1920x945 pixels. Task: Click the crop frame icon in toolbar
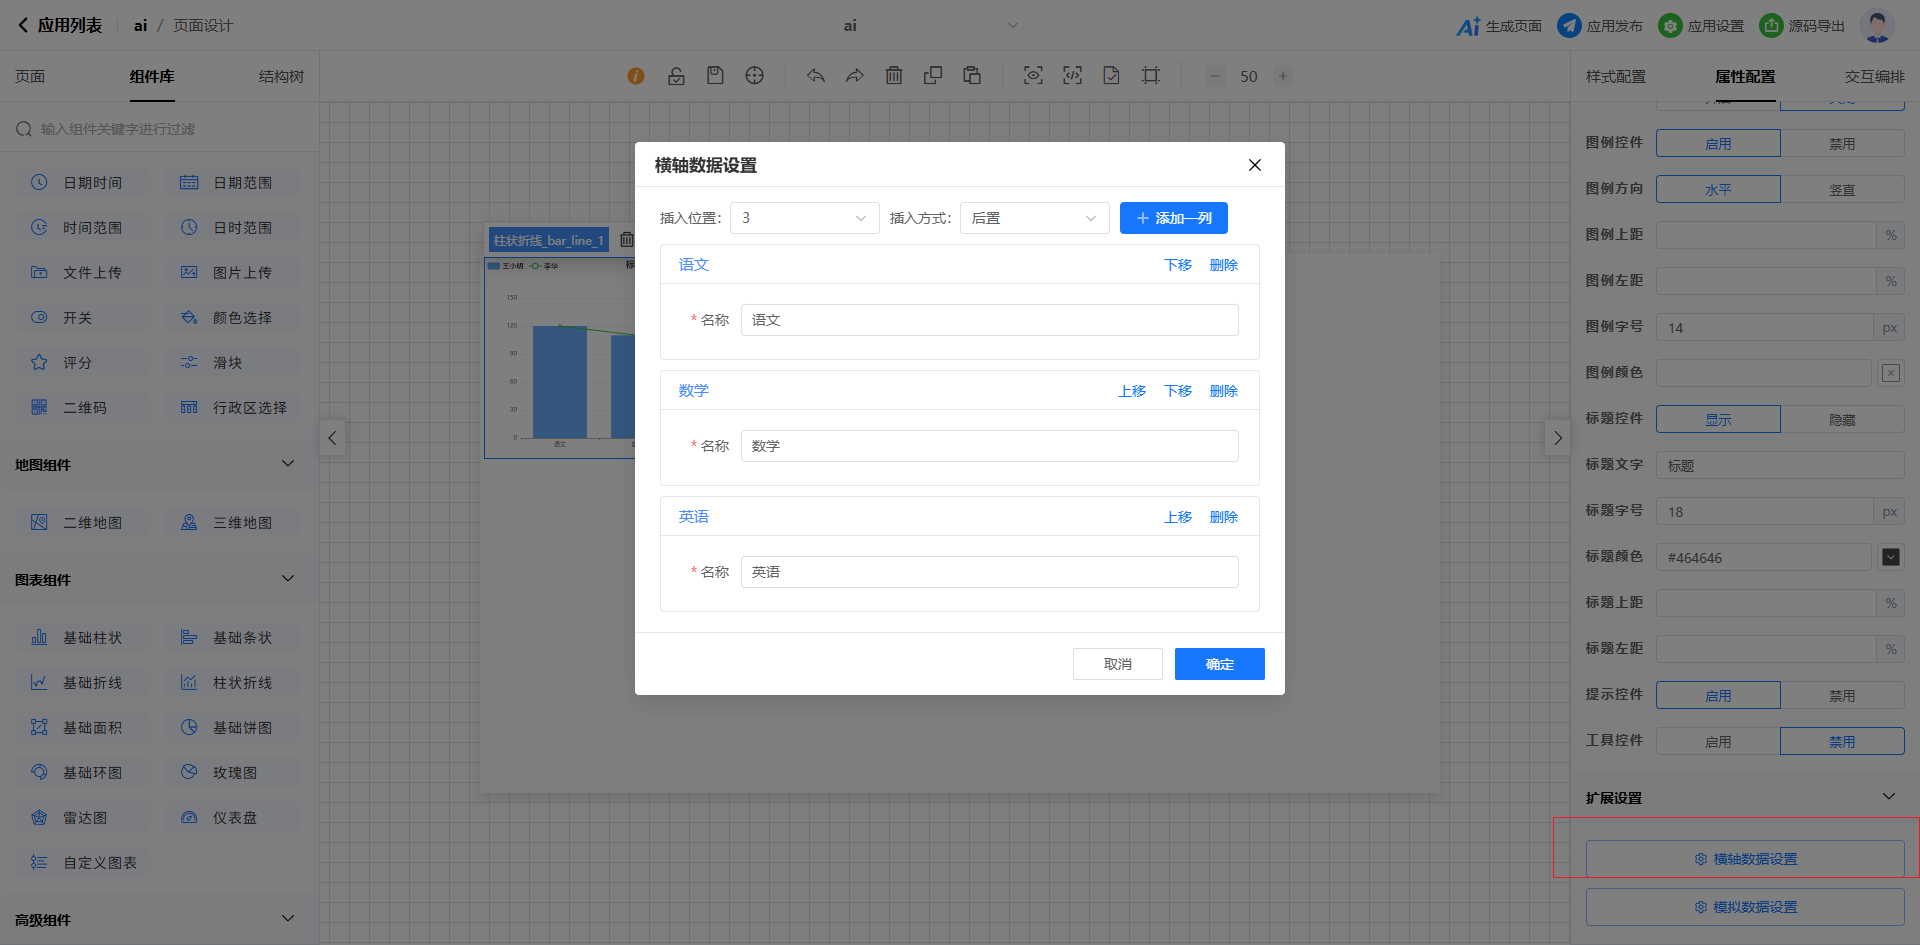pos(1151,76)
